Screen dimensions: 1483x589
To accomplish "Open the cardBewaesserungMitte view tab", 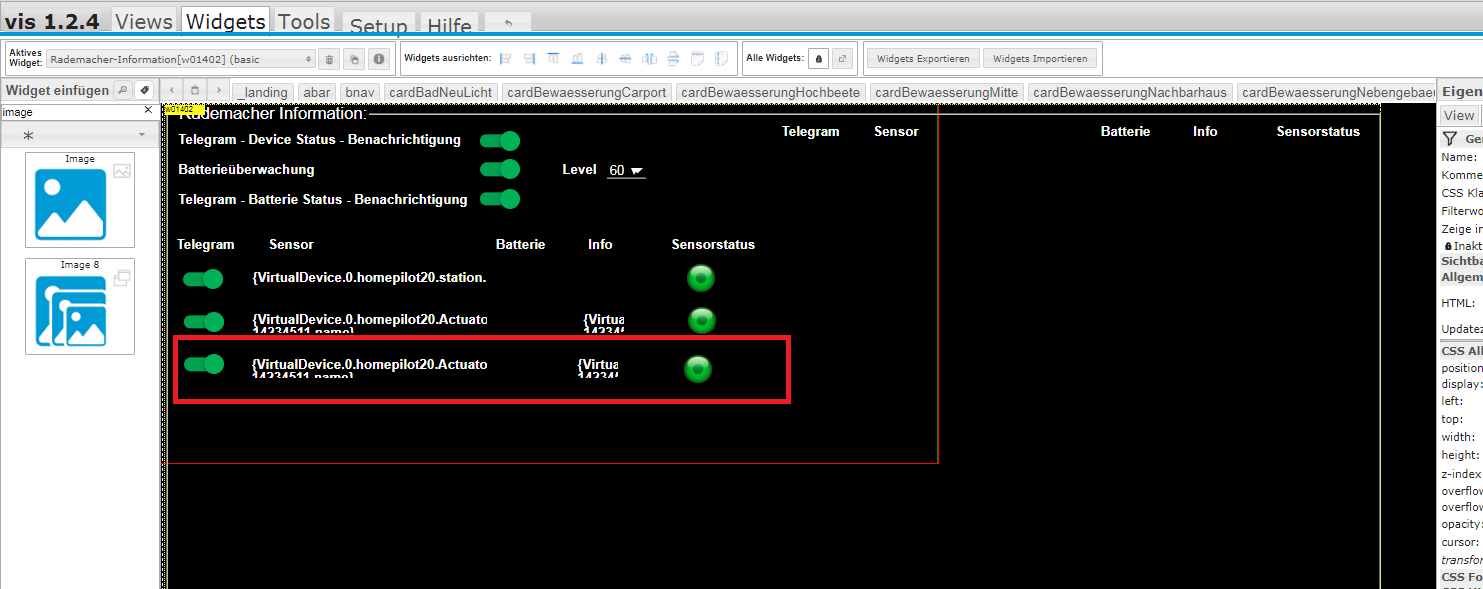I will point(947,92).
